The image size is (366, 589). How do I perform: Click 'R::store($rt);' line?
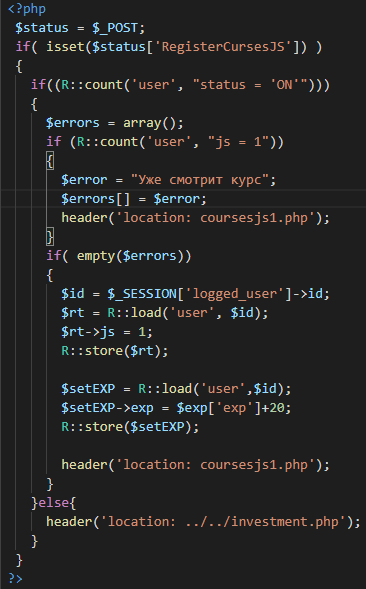115,350
